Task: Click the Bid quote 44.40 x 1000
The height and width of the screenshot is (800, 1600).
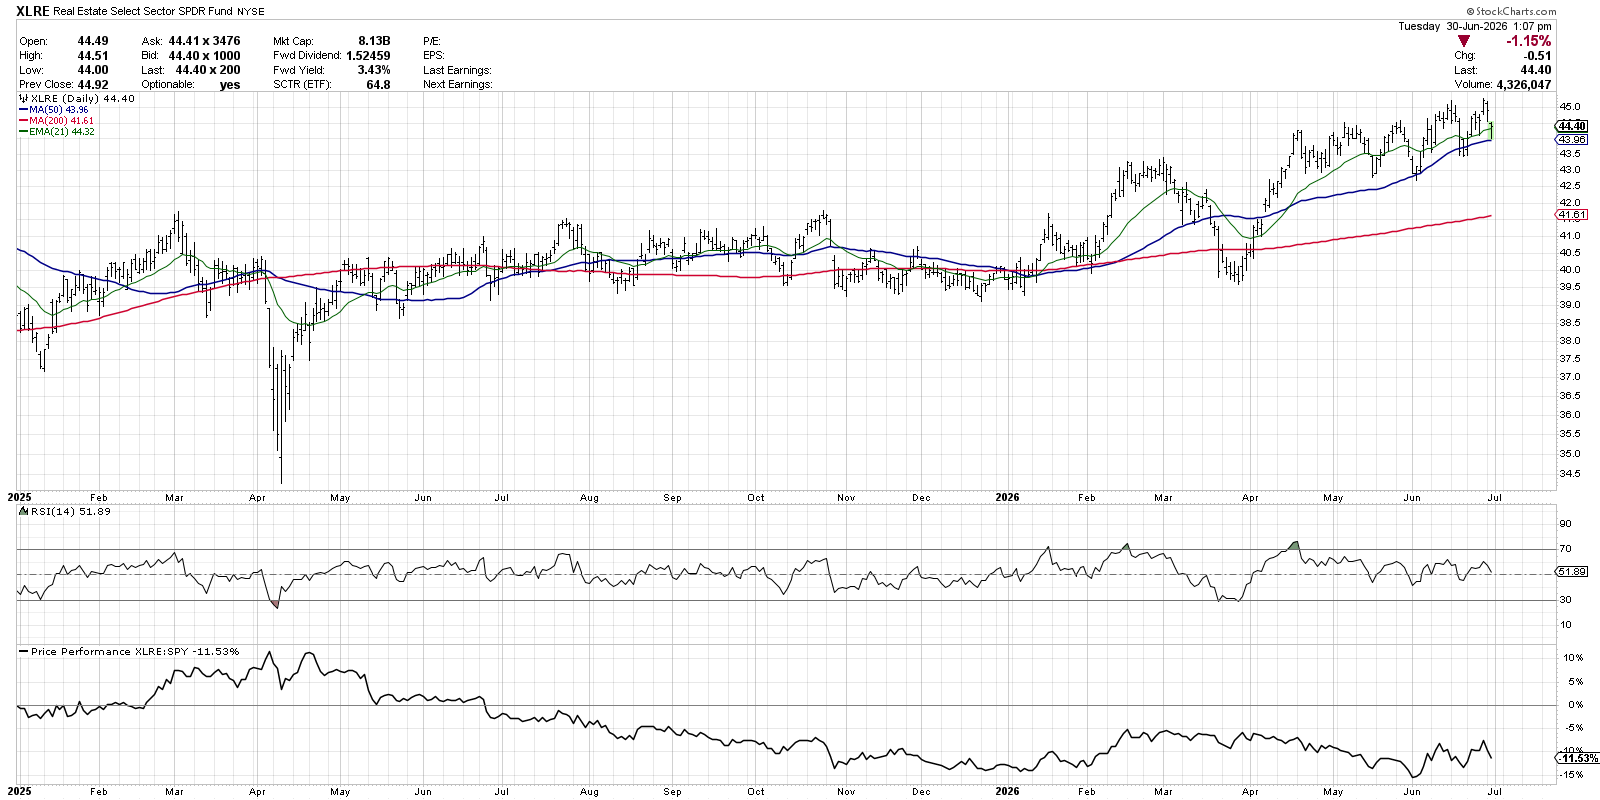Action: (x=204, y=56)
